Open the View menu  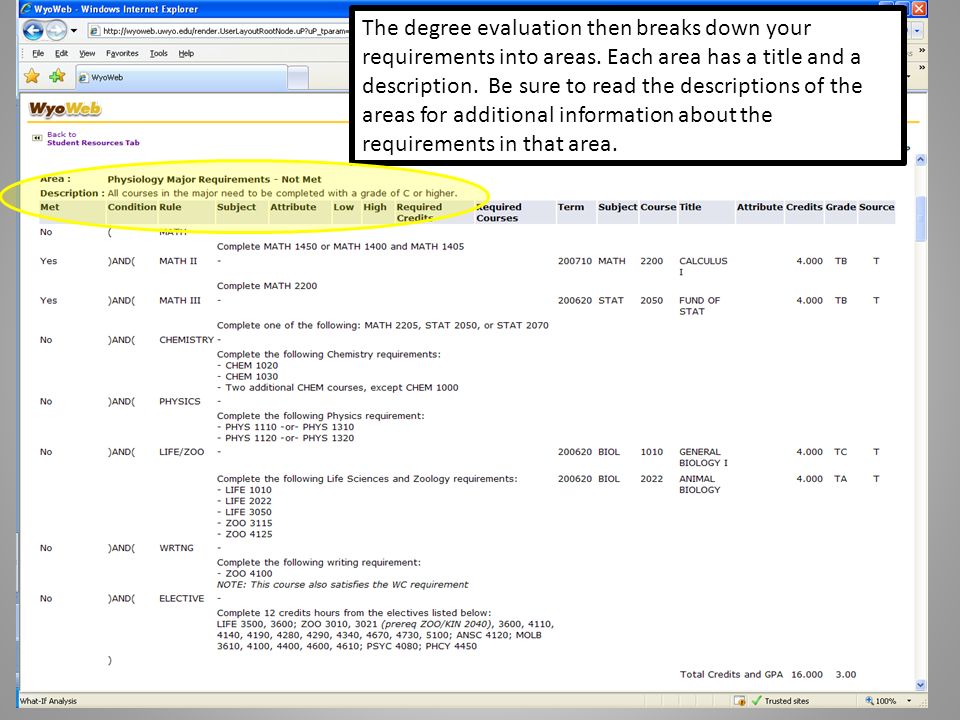point(87,53)
